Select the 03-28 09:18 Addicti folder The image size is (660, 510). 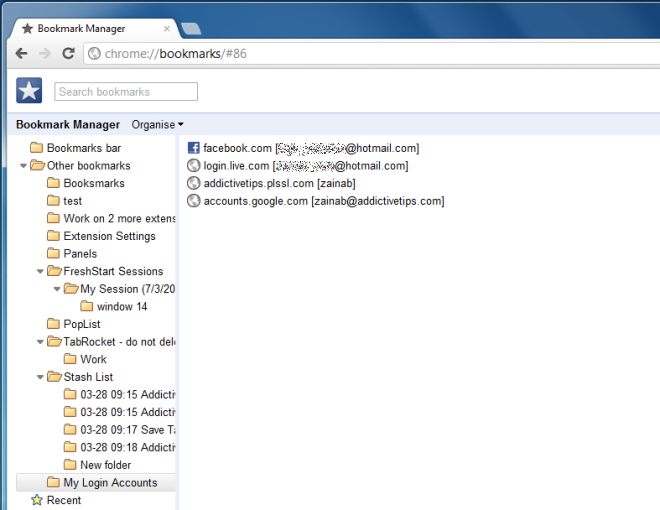[x=128, y=447]
